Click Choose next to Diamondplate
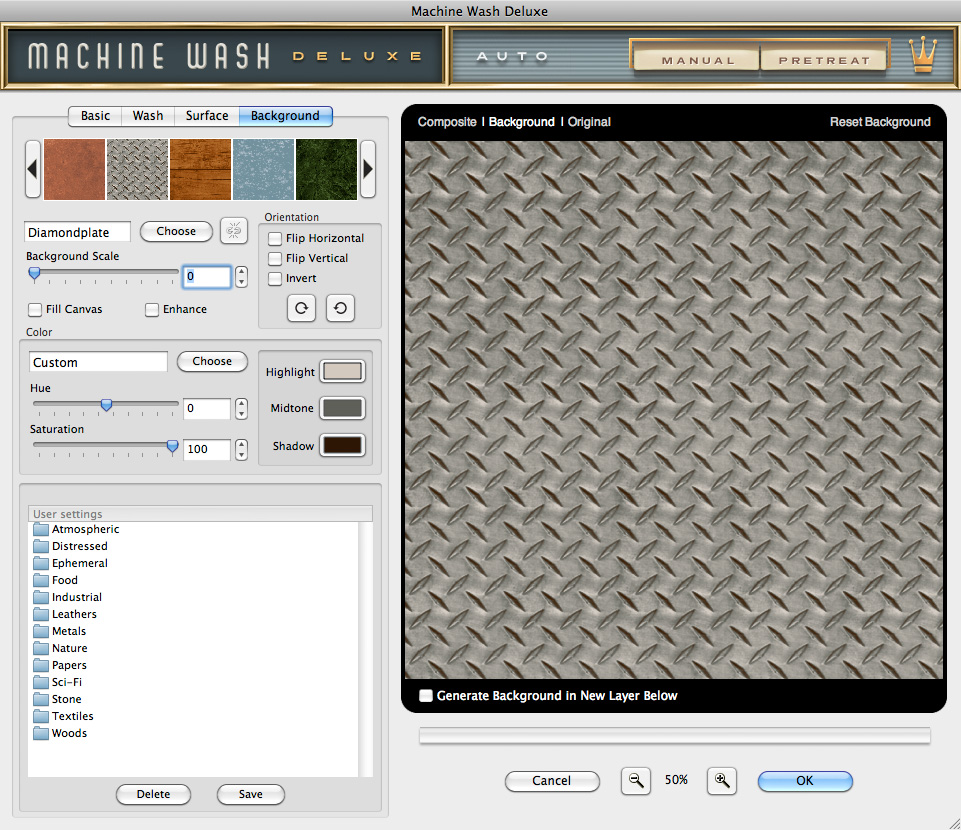Image resolution: width=961 pixels, height=830 pixels. click(176, 231)
